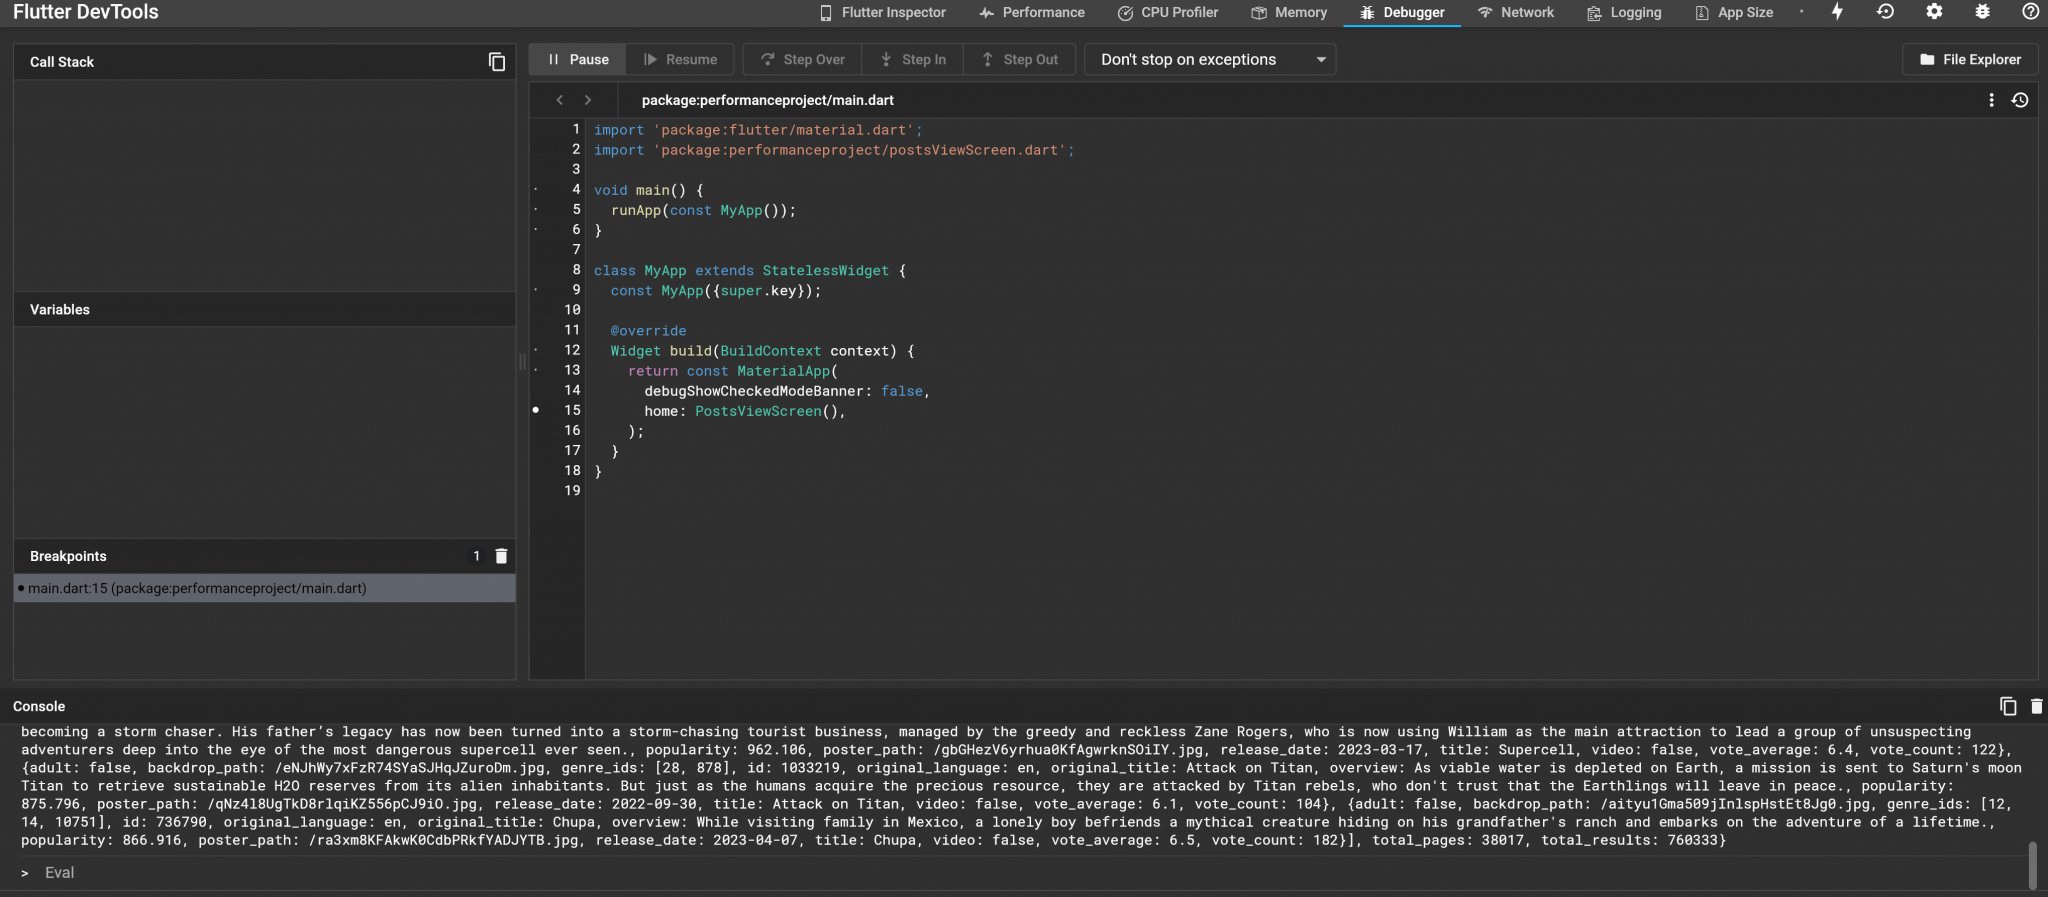2048x897 pixels.
Task: Click the Flutter DevTools title
Action: click(x=86, y=12)
